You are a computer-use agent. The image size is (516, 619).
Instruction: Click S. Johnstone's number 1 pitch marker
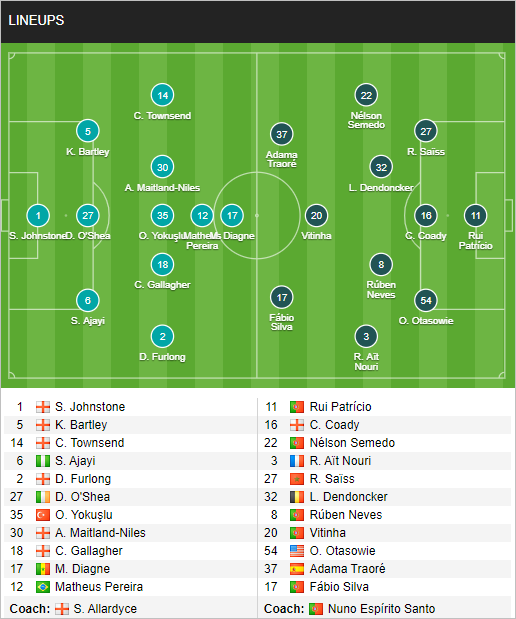click(38, 216)
